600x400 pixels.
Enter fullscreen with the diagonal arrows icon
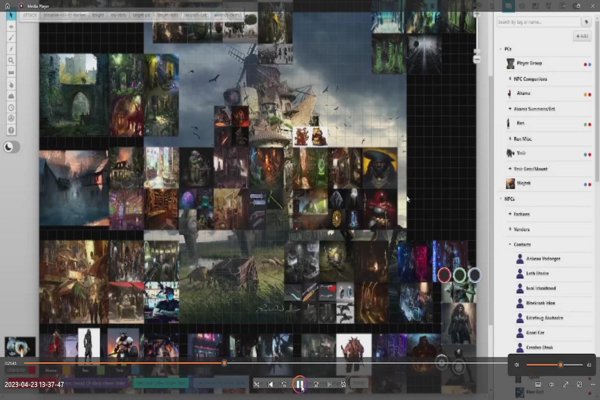click(565, 384)
